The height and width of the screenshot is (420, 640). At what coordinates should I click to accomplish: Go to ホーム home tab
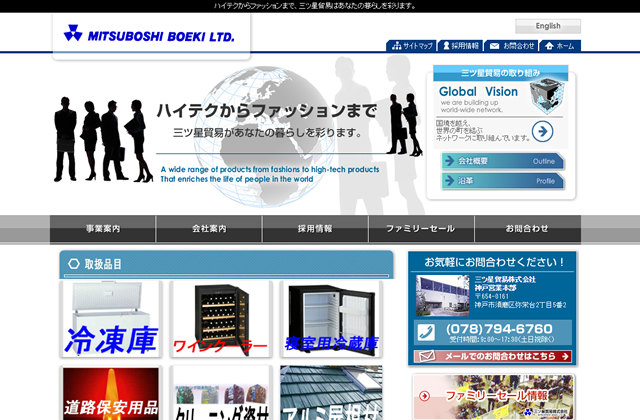(x=560, y=46)
